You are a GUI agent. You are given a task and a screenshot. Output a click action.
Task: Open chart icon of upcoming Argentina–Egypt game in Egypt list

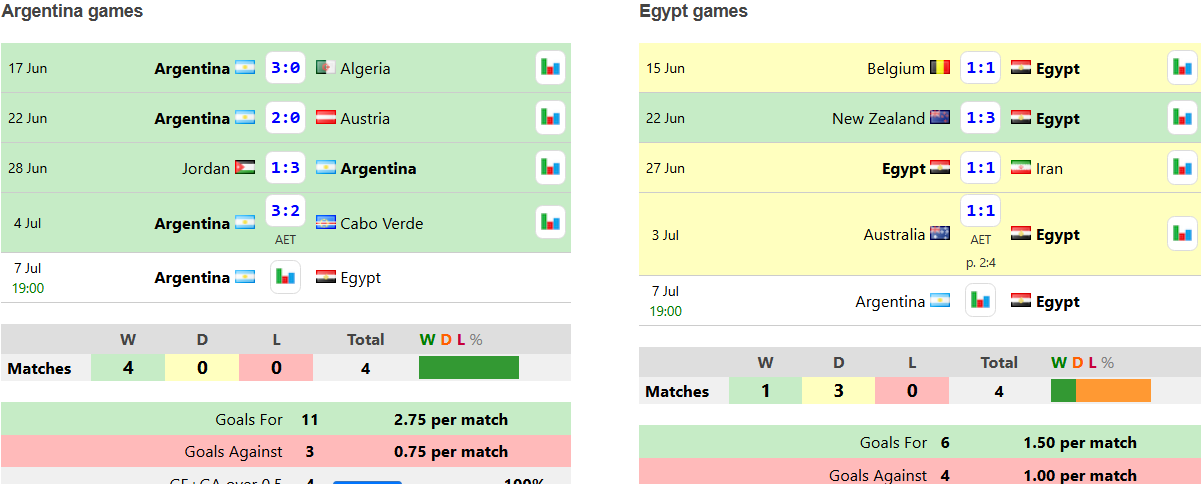(x=980, y=301)
